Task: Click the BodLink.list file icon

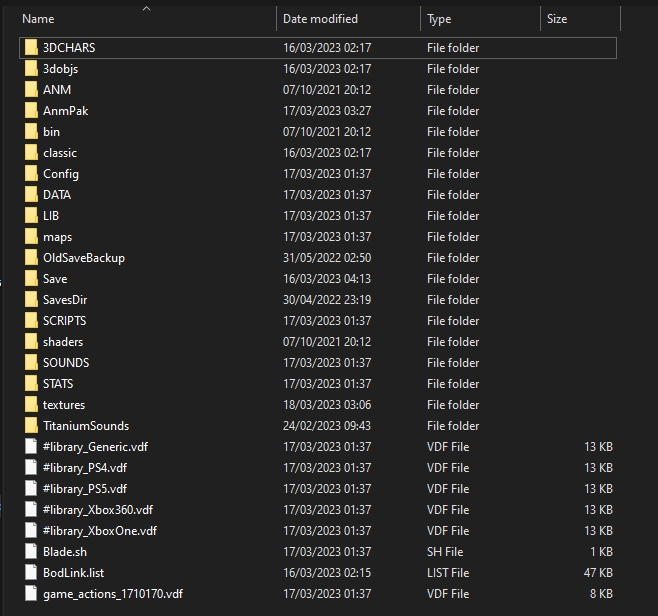Action: click(31, 572)
